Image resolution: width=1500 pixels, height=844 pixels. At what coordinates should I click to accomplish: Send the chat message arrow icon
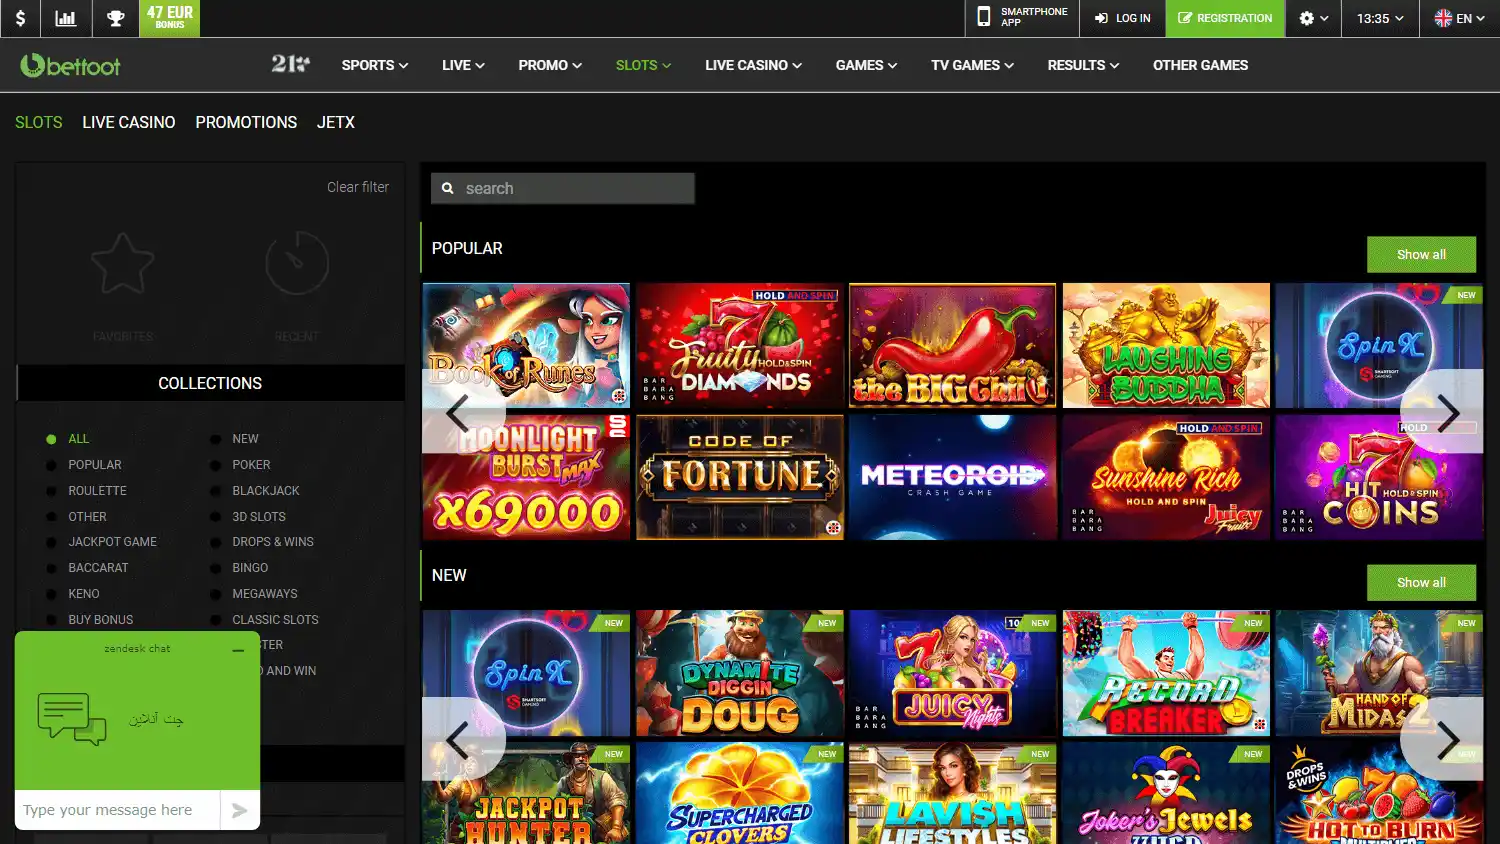(239, 810)
